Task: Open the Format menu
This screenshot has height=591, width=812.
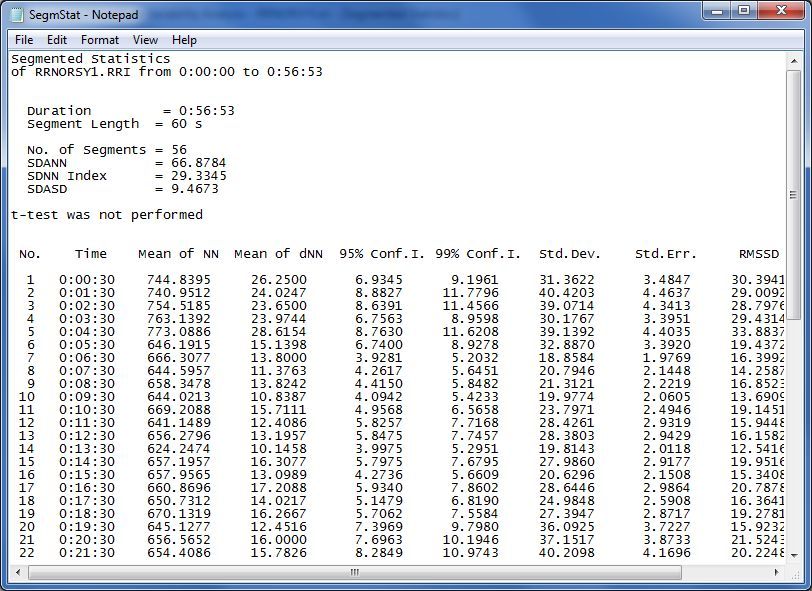Action: tap(100, 40)
